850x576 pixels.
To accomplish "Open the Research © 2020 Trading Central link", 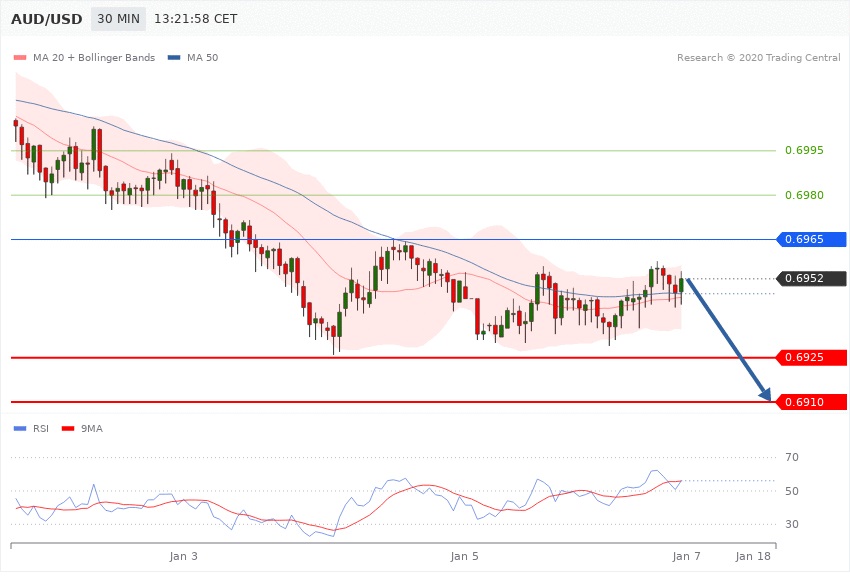I will pos(758,58).
